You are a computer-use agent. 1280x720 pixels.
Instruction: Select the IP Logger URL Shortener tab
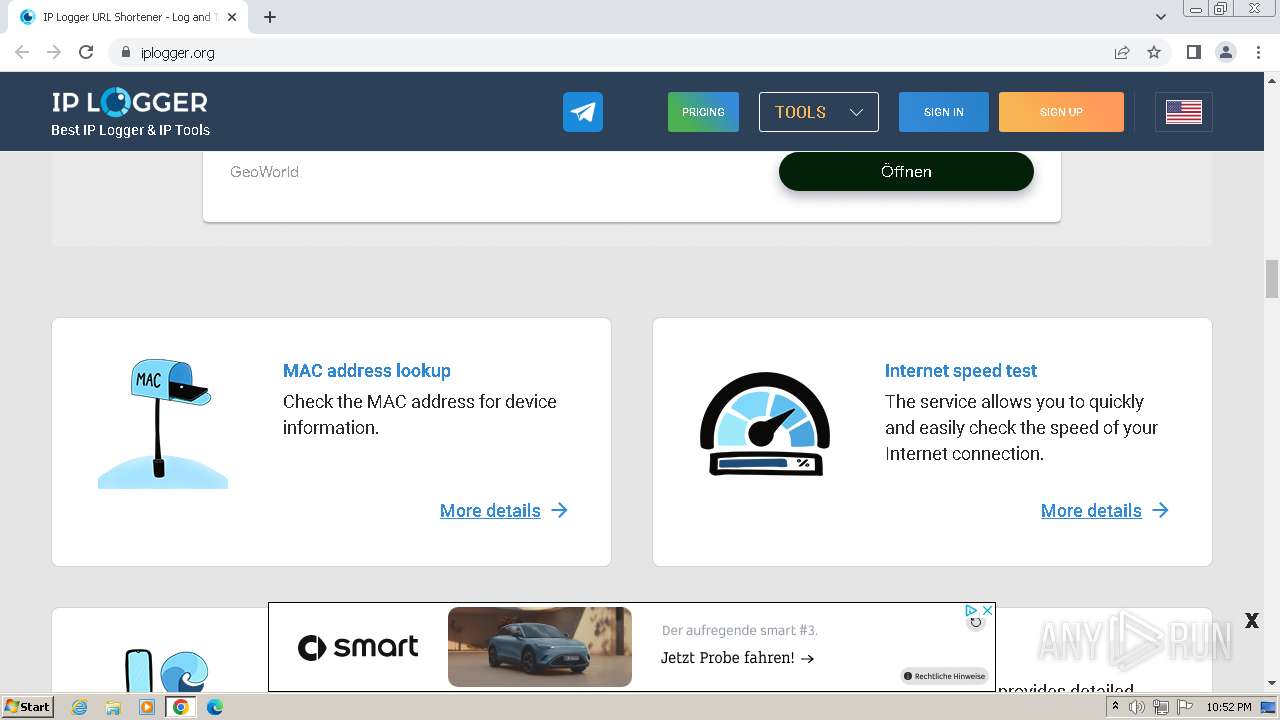pyautogui.click(x=128, y=17)
